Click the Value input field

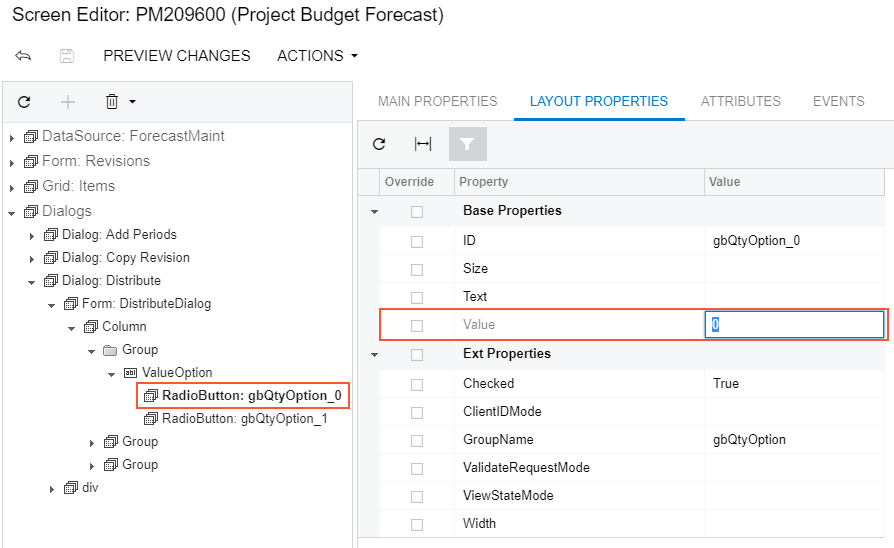(794, 325)
